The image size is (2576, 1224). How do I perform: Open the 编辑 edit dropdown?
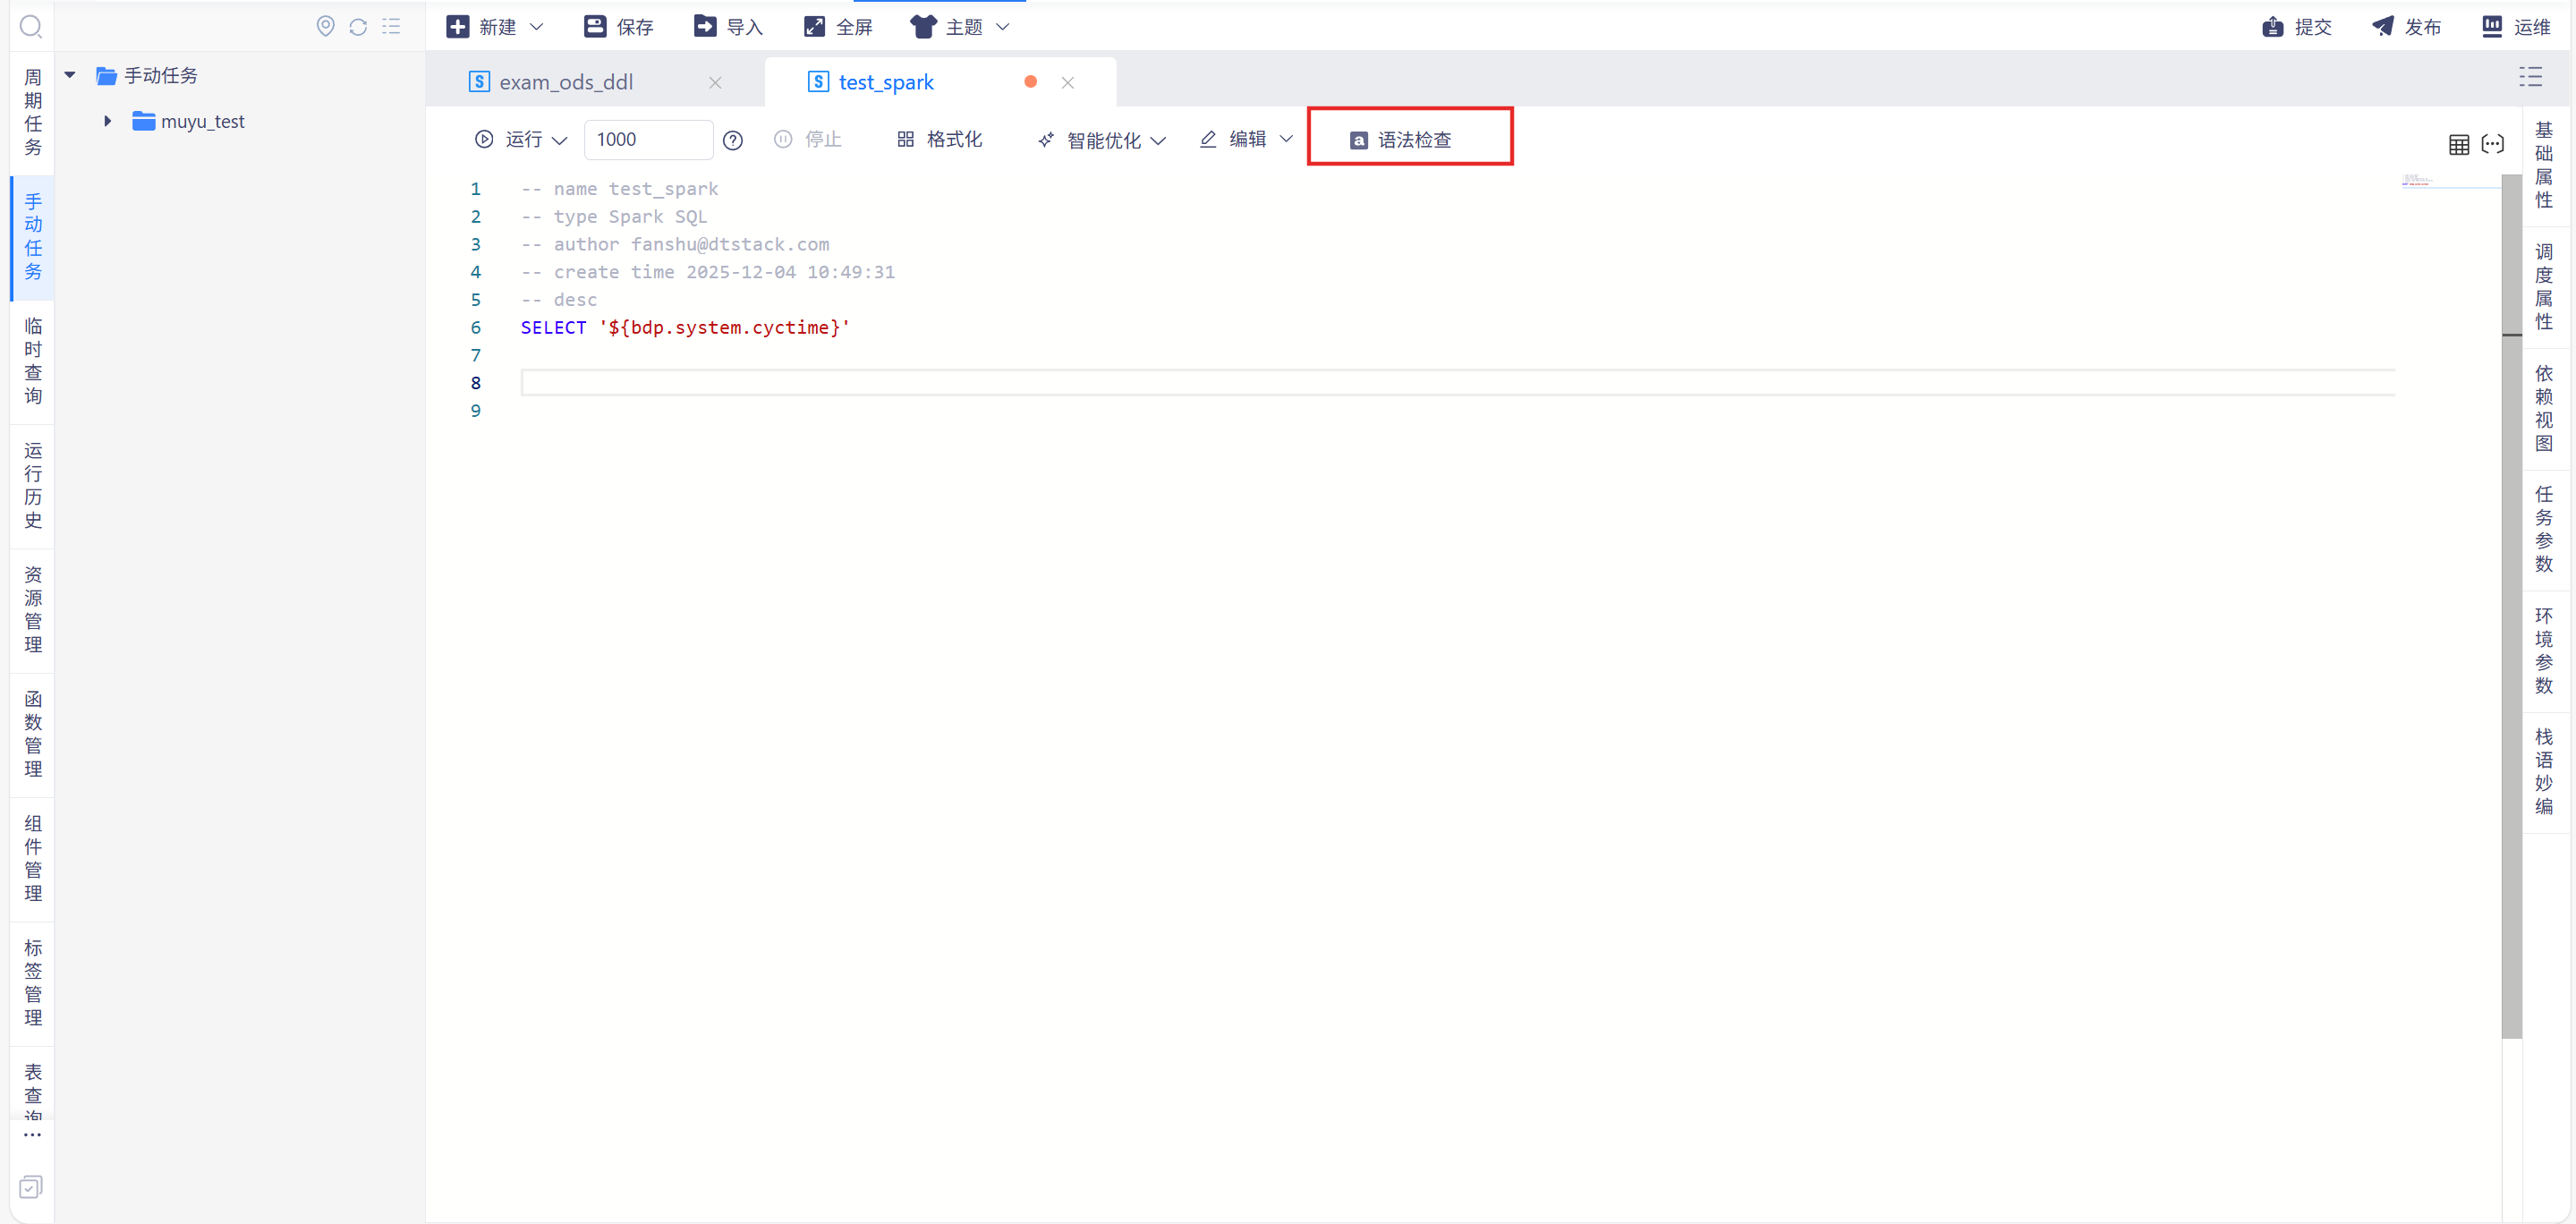click(x=1246, y=140)
